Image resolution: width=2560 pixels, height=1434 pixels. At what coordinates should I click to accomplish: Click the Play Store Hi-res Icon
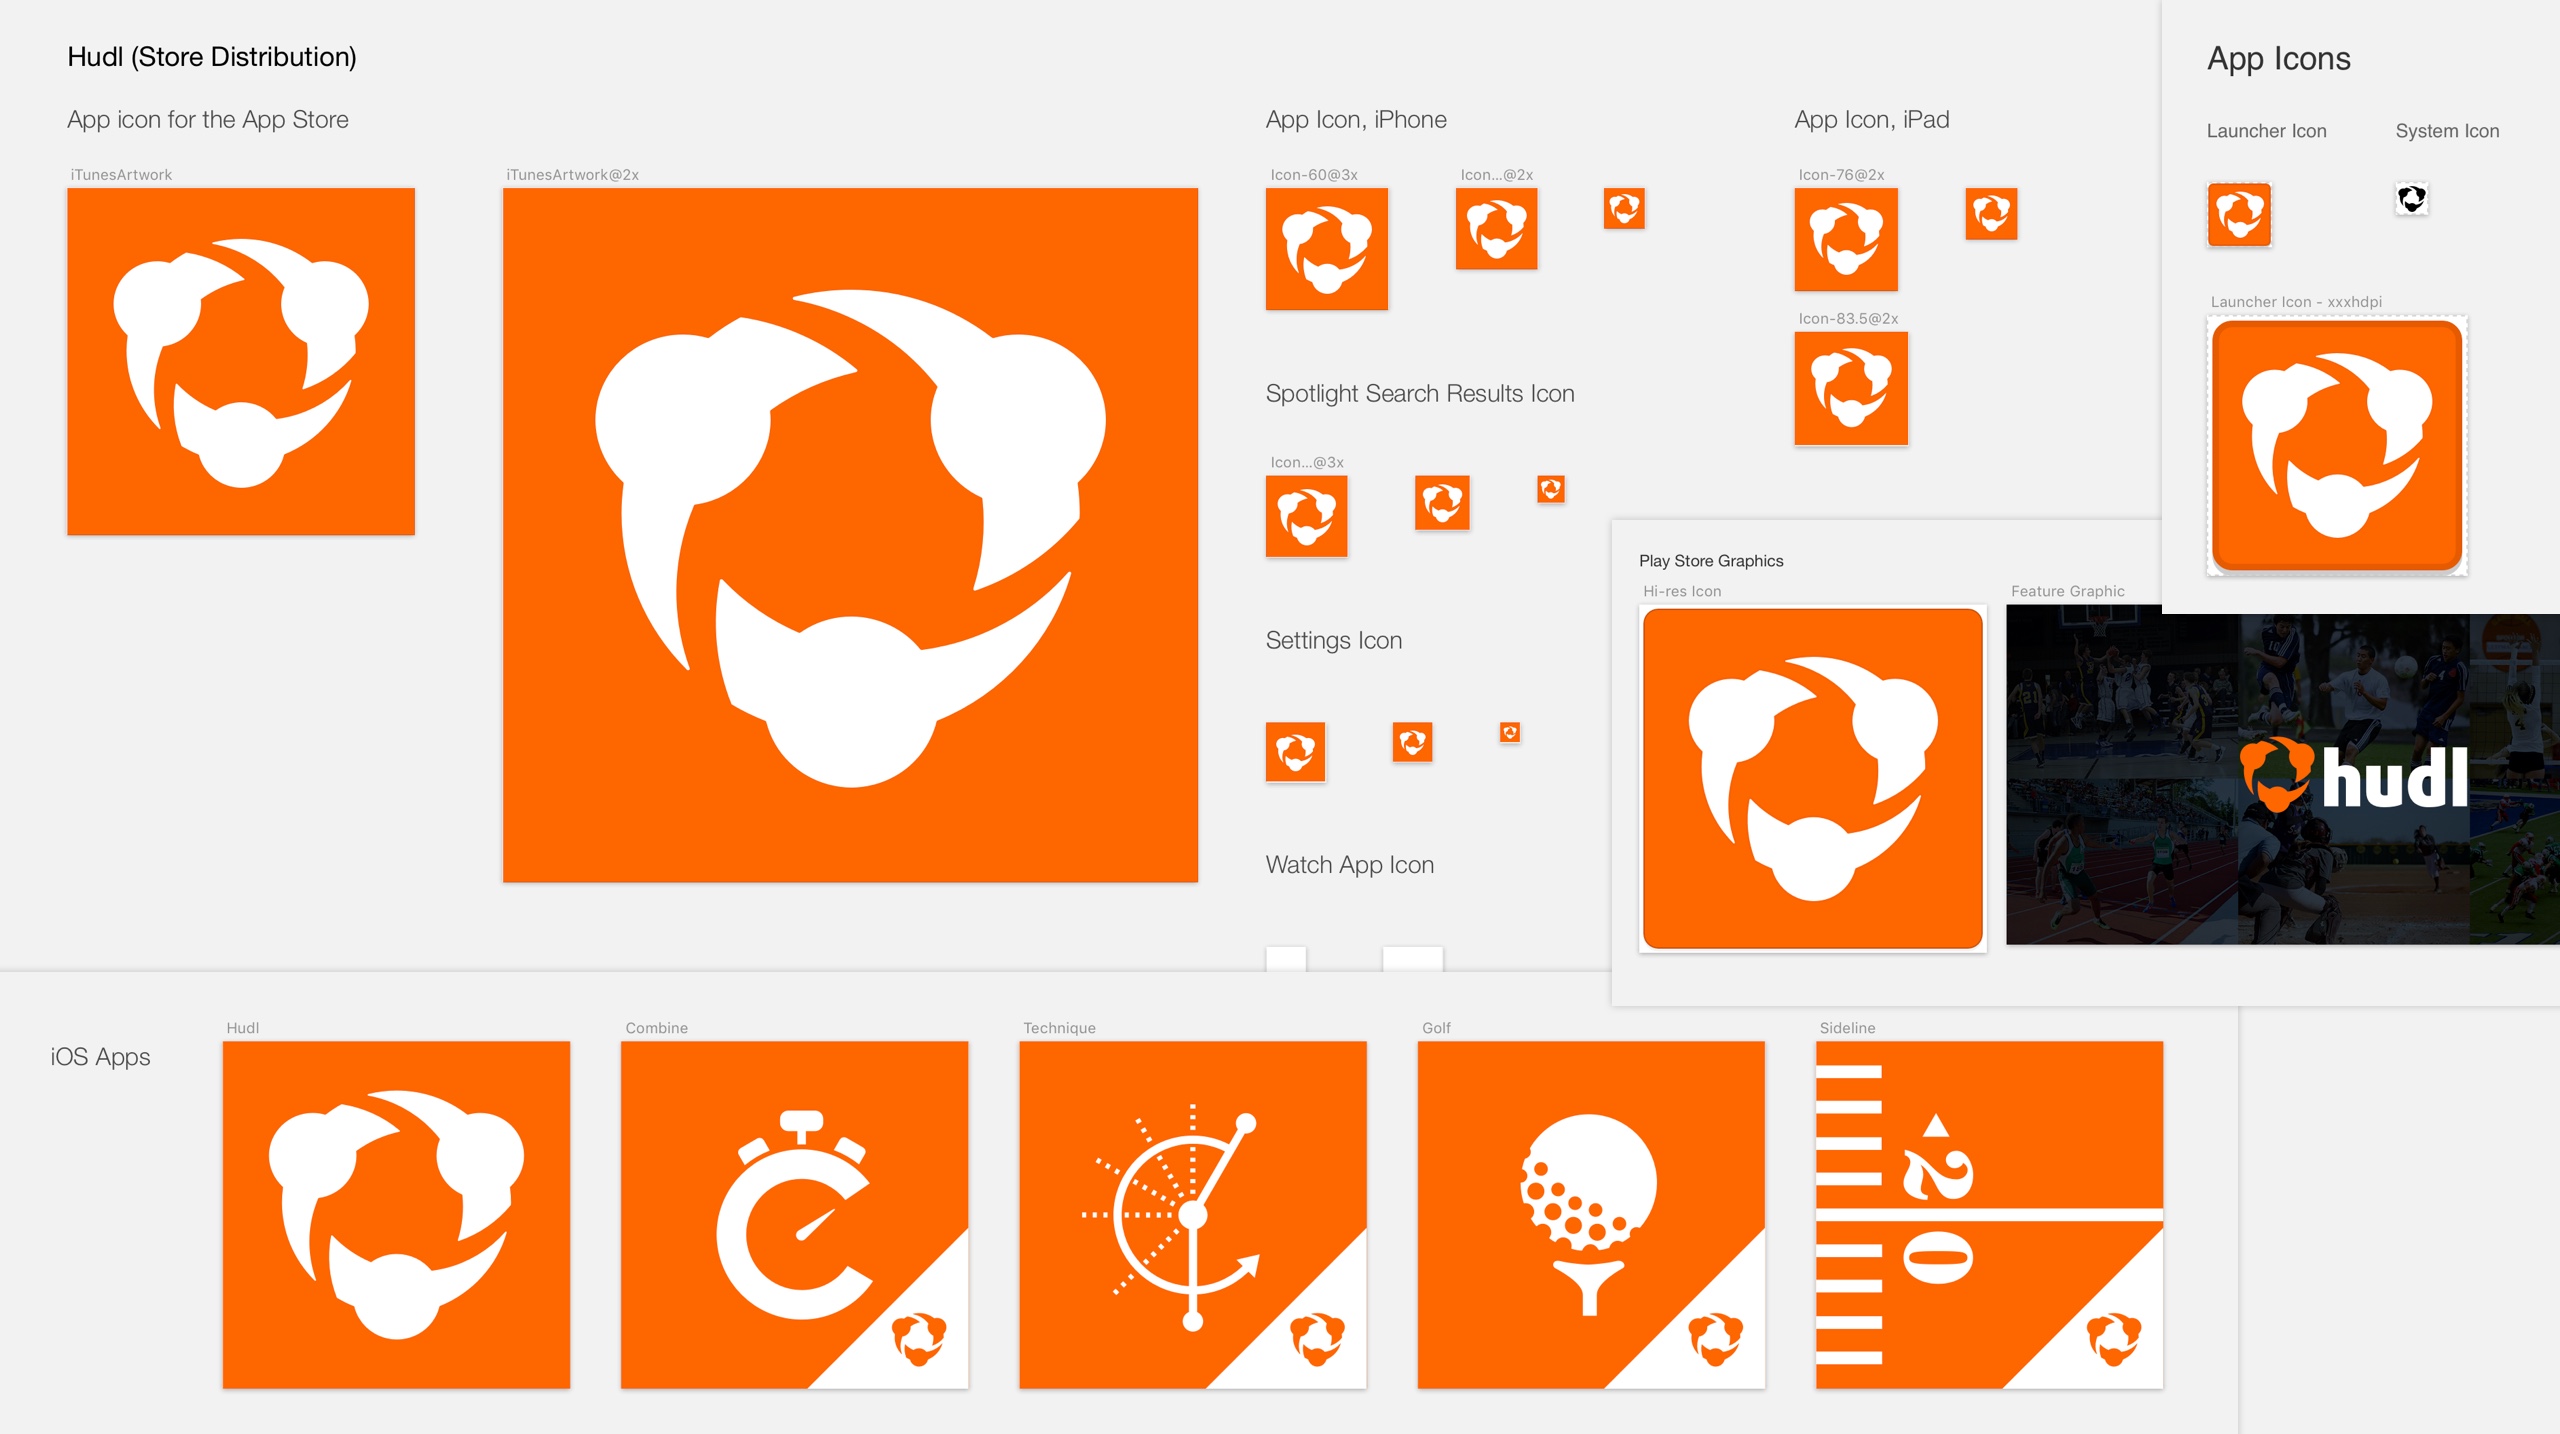[1813, 778]
